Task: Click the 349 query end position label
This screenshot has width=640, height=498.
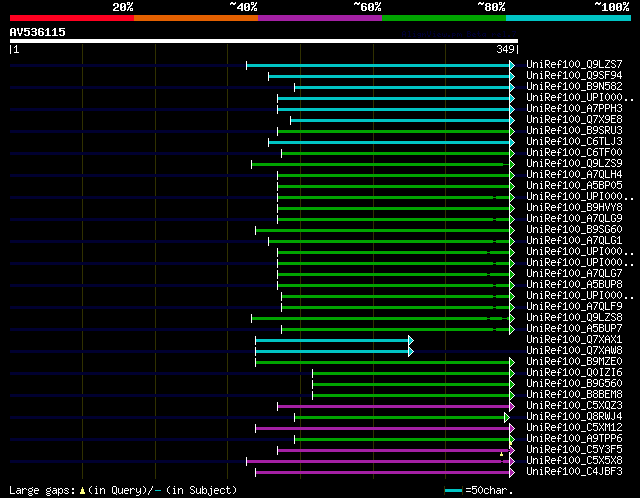Action: pyautogui.click(x=505, y=49)
